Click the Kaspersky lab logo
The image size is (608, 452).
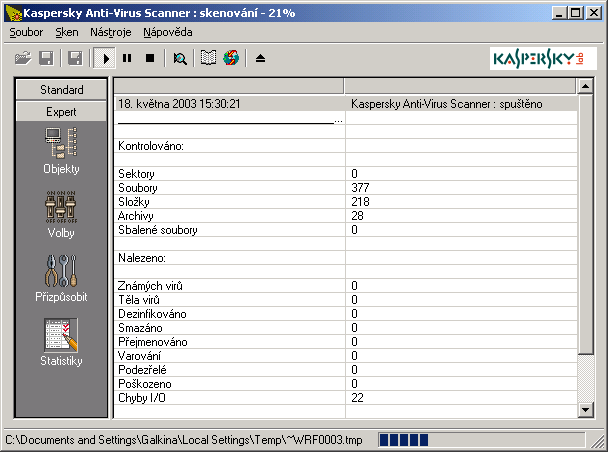(543, 59)
